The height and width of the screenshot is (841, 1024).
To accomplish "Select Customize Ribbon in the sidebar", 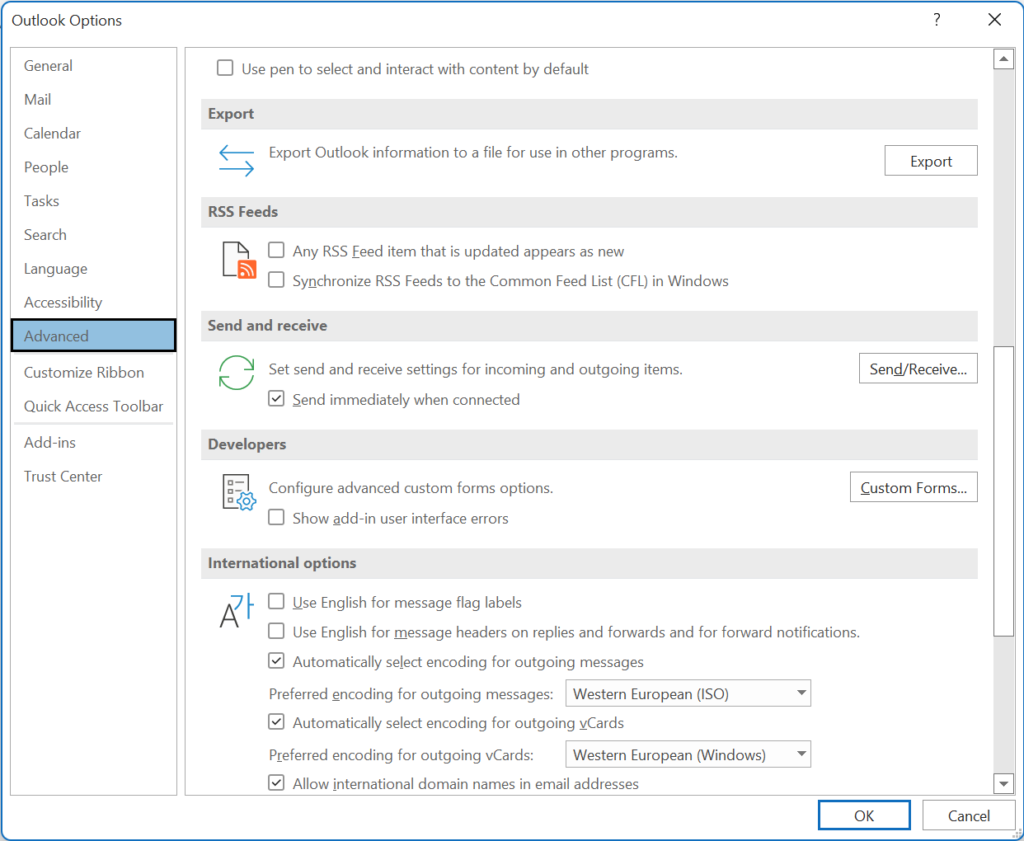I will tap(84, 373).
